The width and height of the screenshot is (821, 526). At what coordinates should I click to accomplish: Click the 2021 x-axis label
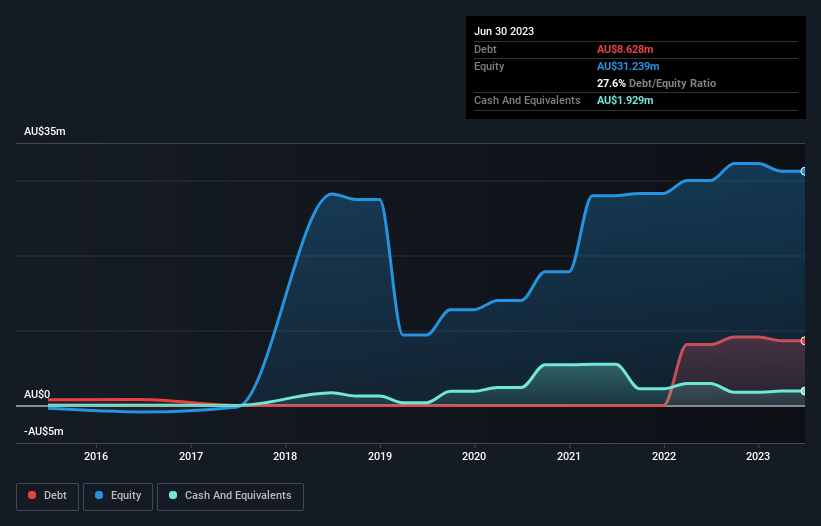tap(569, 456)
